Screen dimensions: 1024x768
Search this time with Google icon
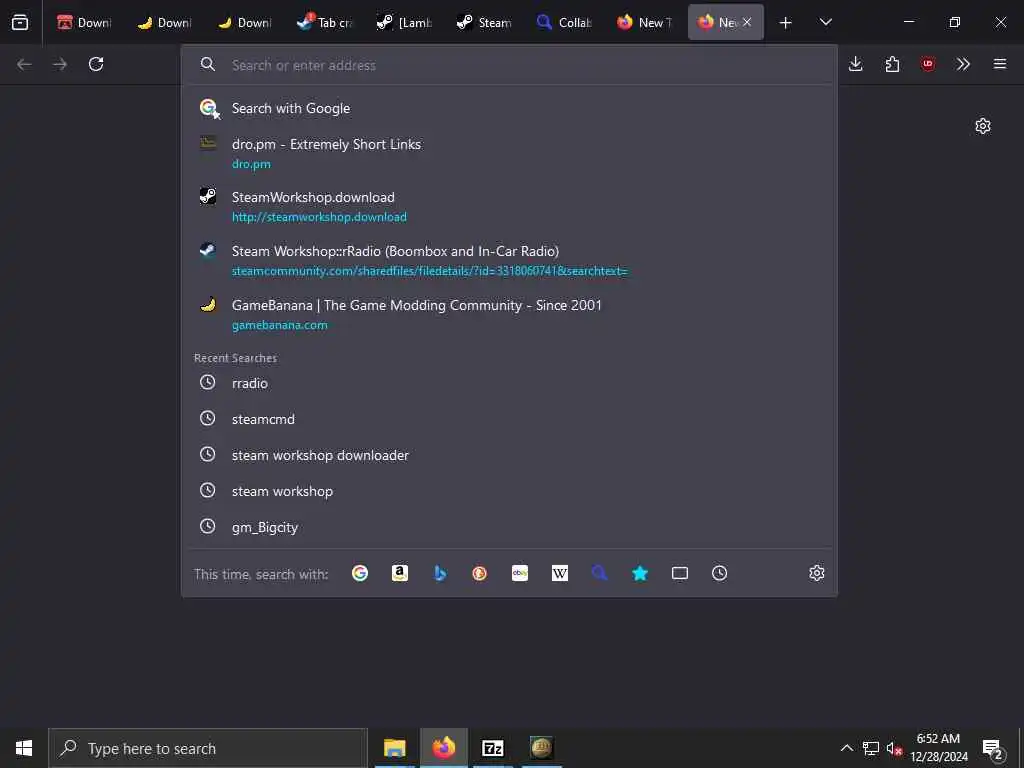tap(360, 573)
